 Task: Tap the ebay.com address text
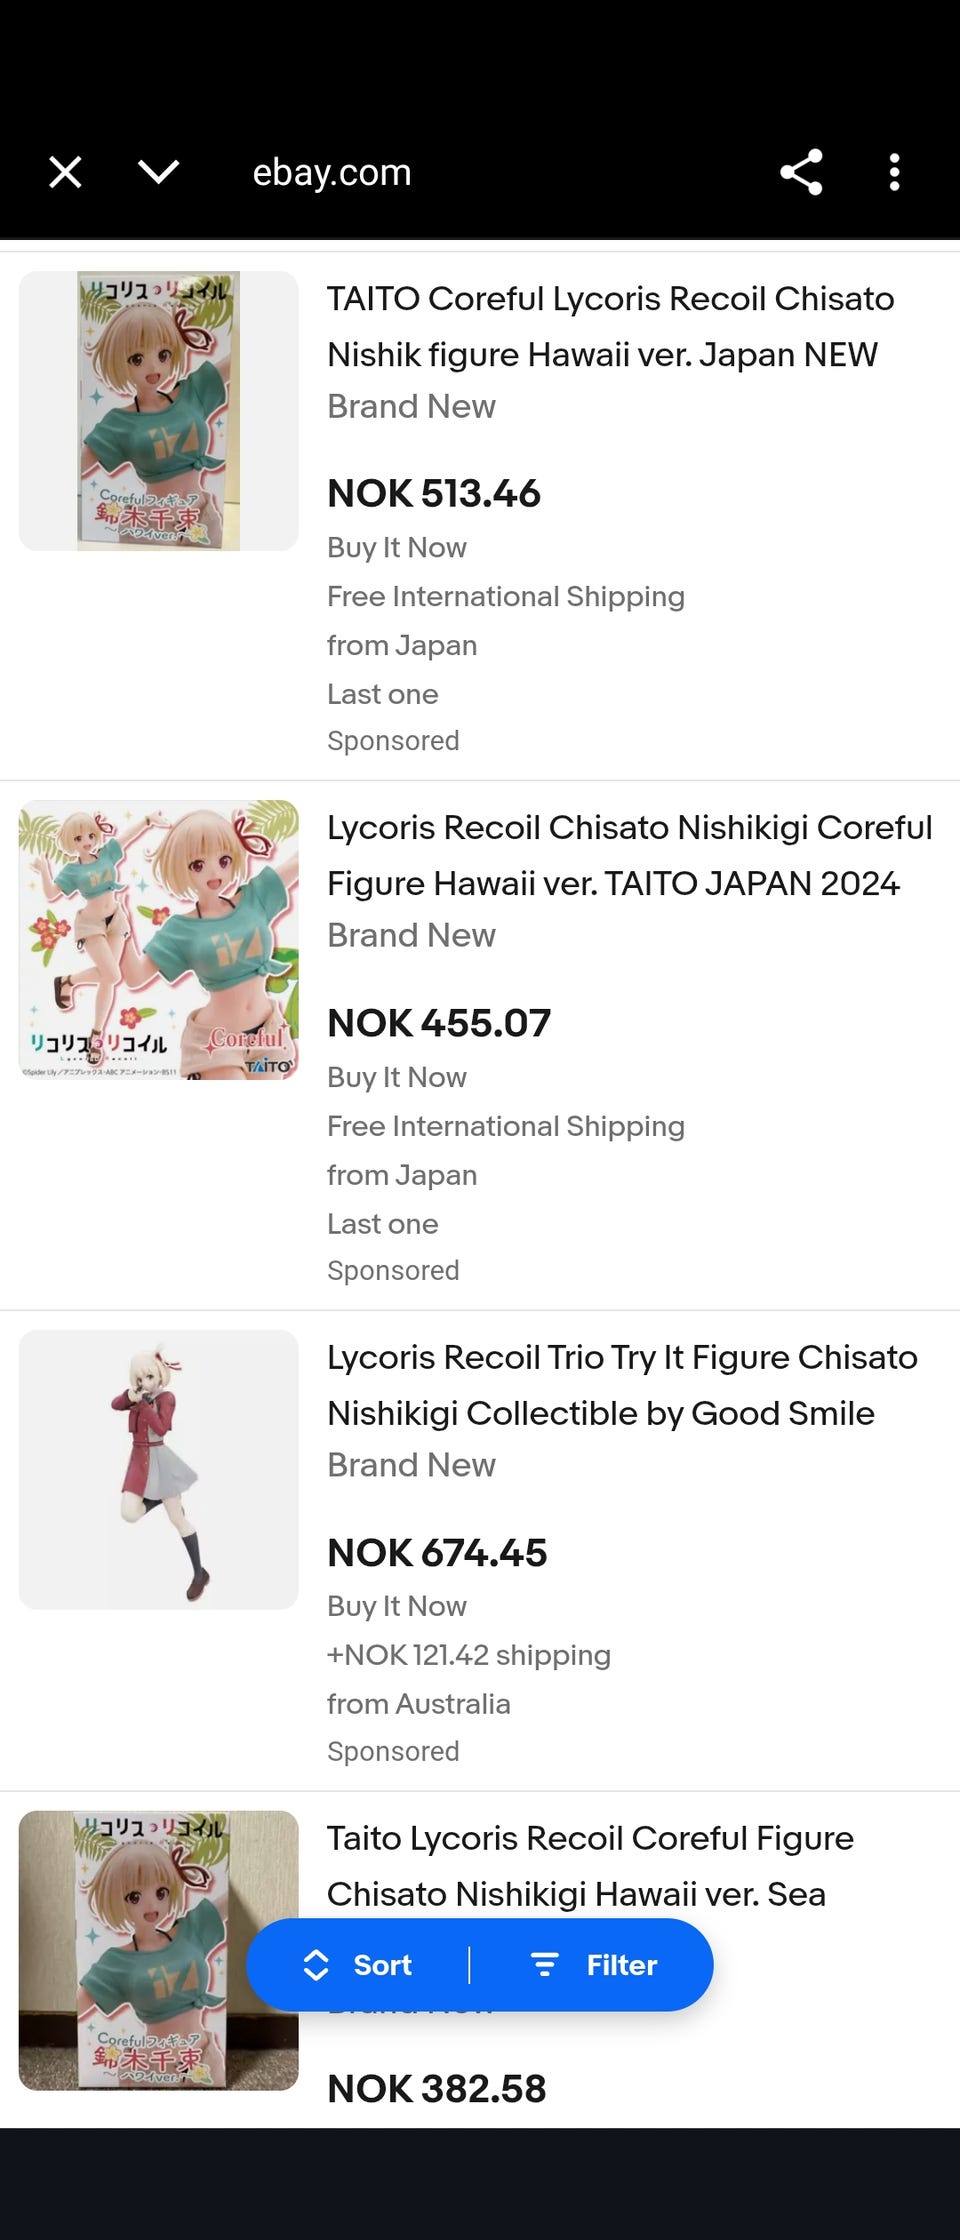coord(331,172)
